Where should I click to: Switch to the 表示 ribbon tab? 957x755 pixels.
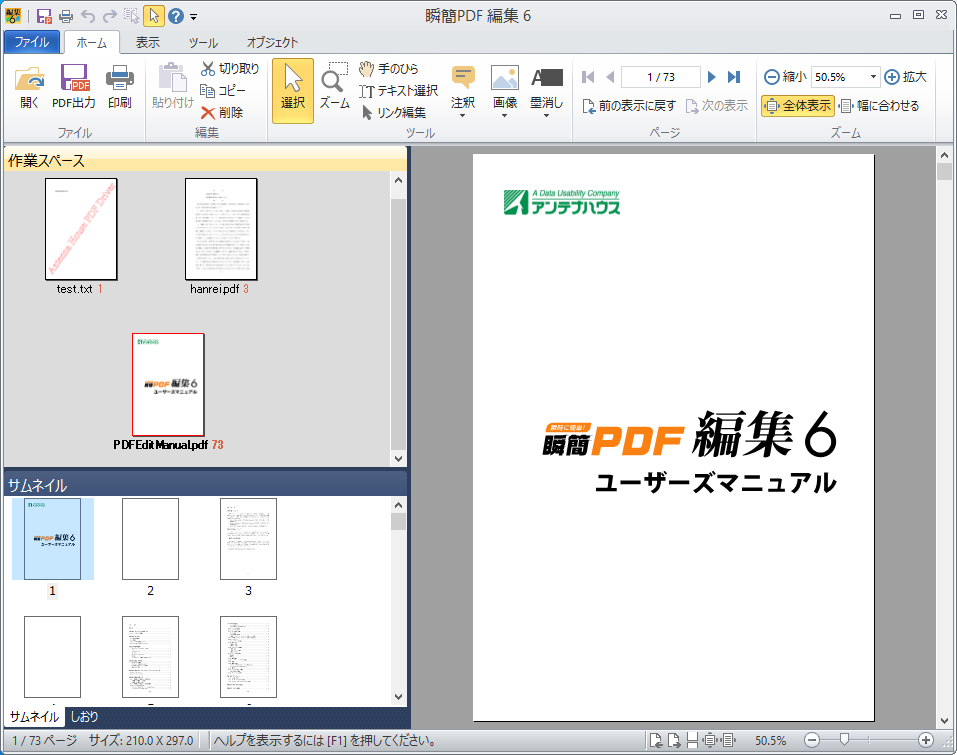pos(147,42)
